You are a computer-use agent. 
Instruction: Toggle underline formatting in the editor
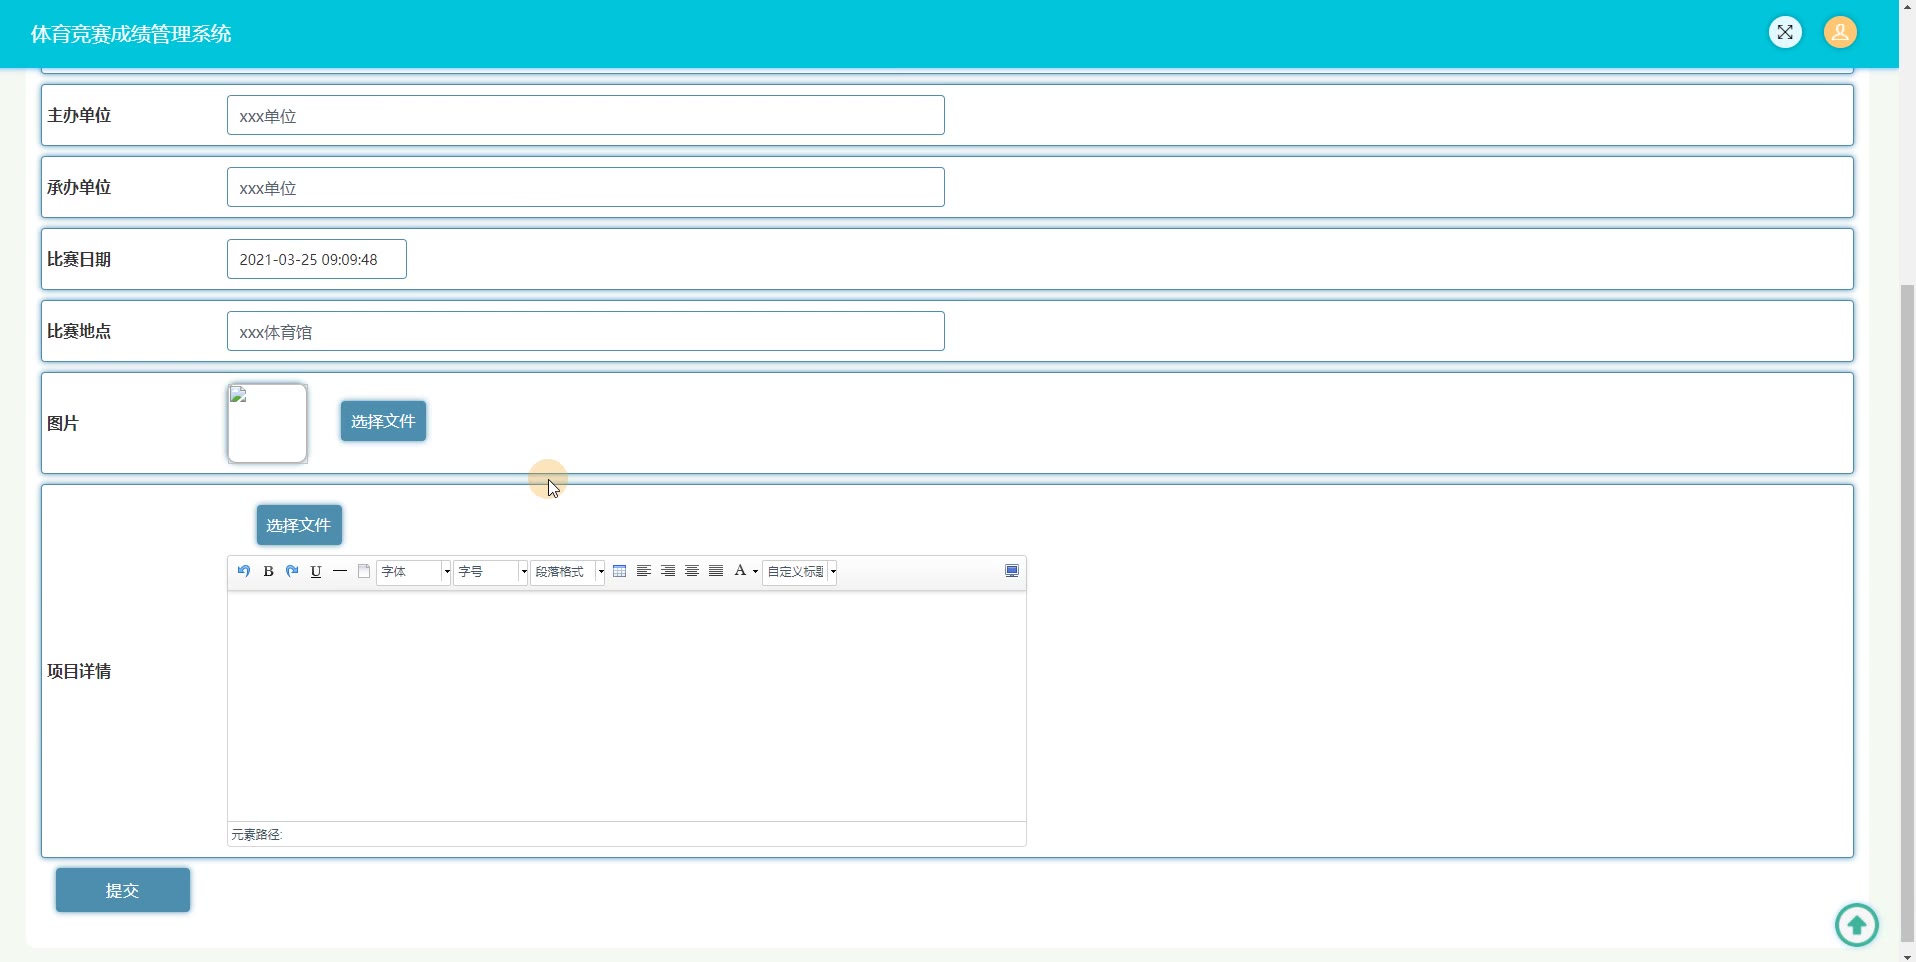pos(316,571)
